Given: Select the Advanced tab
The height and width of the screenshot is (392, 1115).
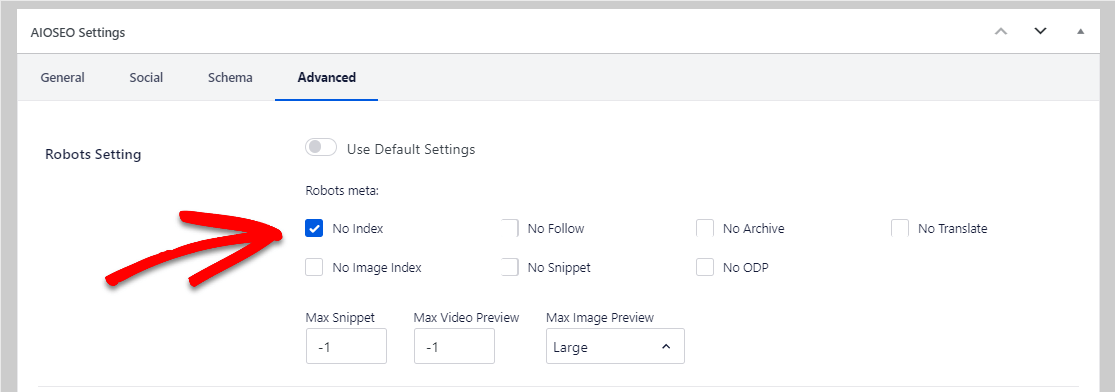Looking at the screenshot, I should [x=326, y=78].
